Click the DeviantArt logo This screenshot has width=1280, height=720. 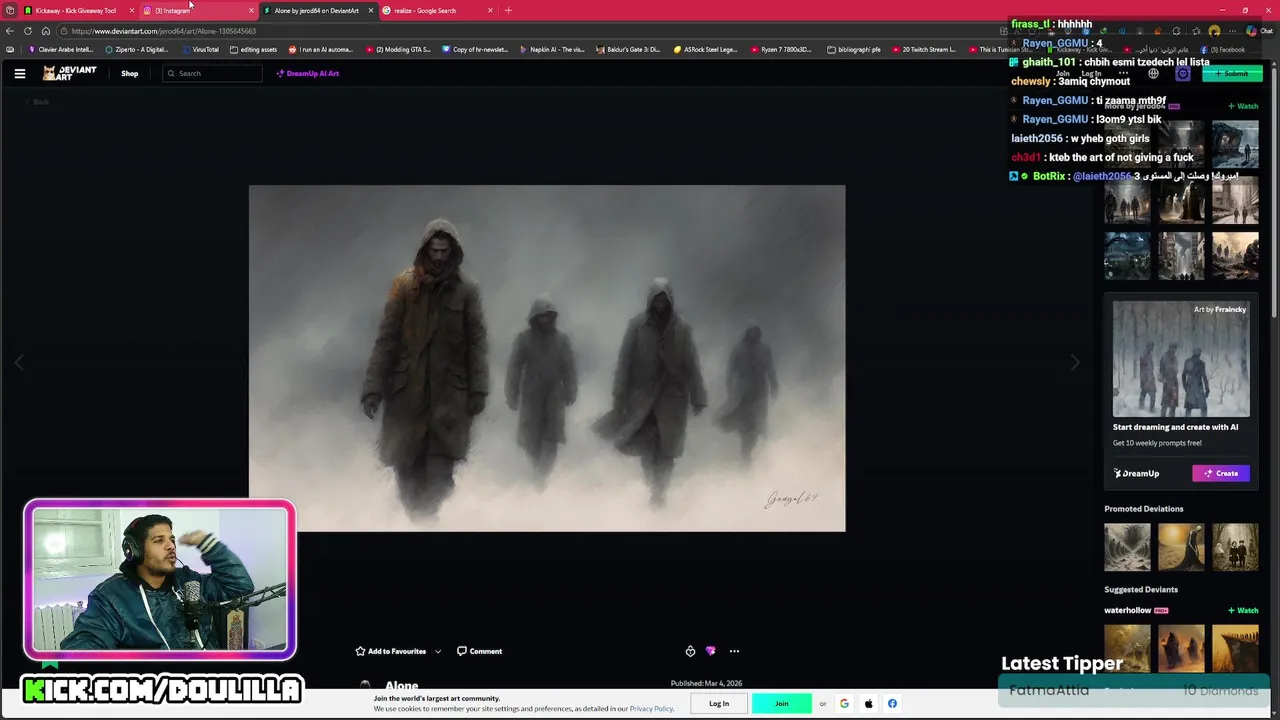click(x=69, y=73)
